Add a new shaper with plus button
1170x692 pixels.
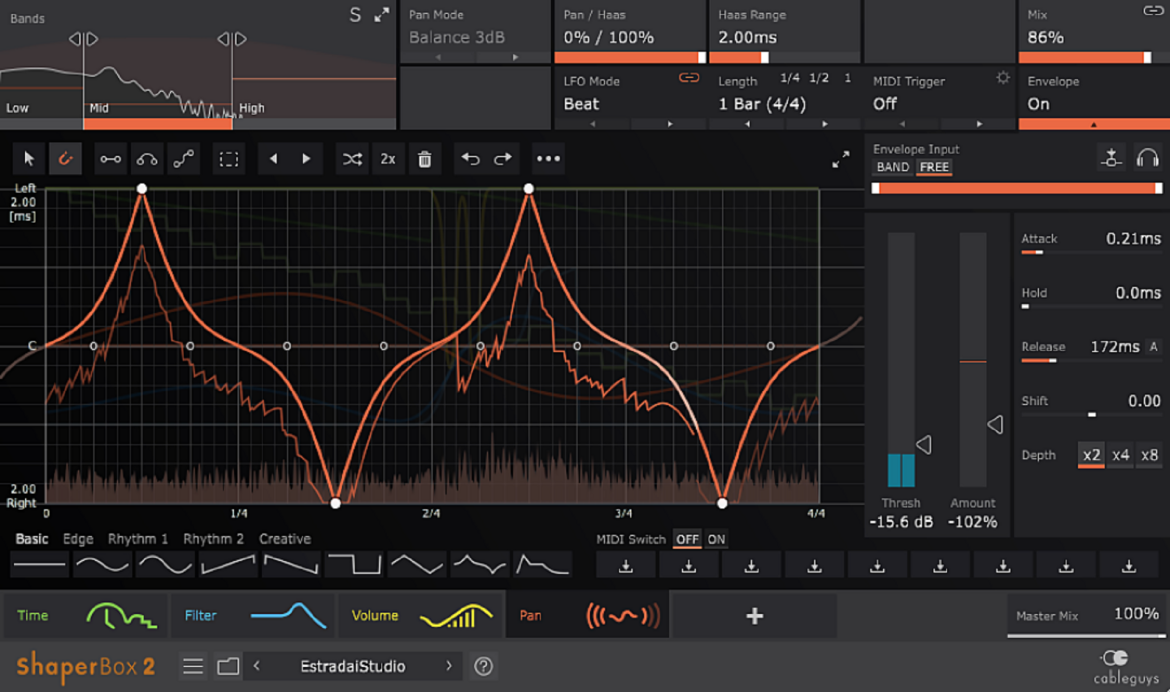click(754, 616)
